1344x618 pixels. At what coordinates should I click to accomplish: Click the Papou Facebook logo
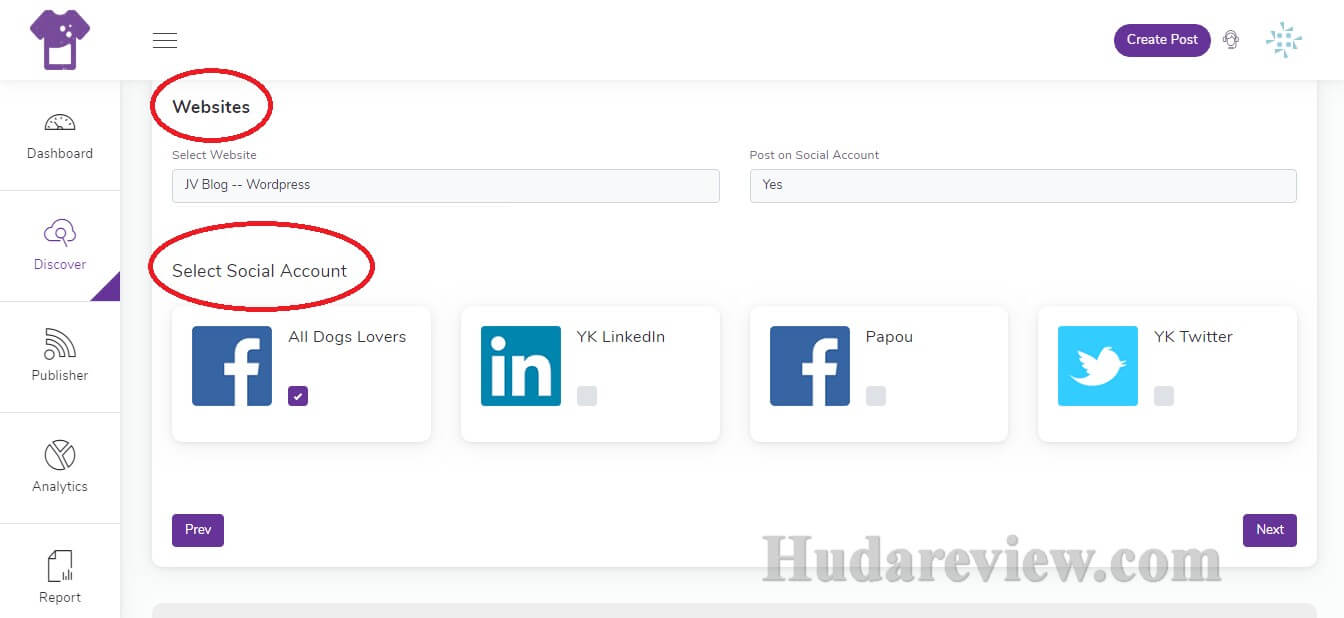[810, 366]
